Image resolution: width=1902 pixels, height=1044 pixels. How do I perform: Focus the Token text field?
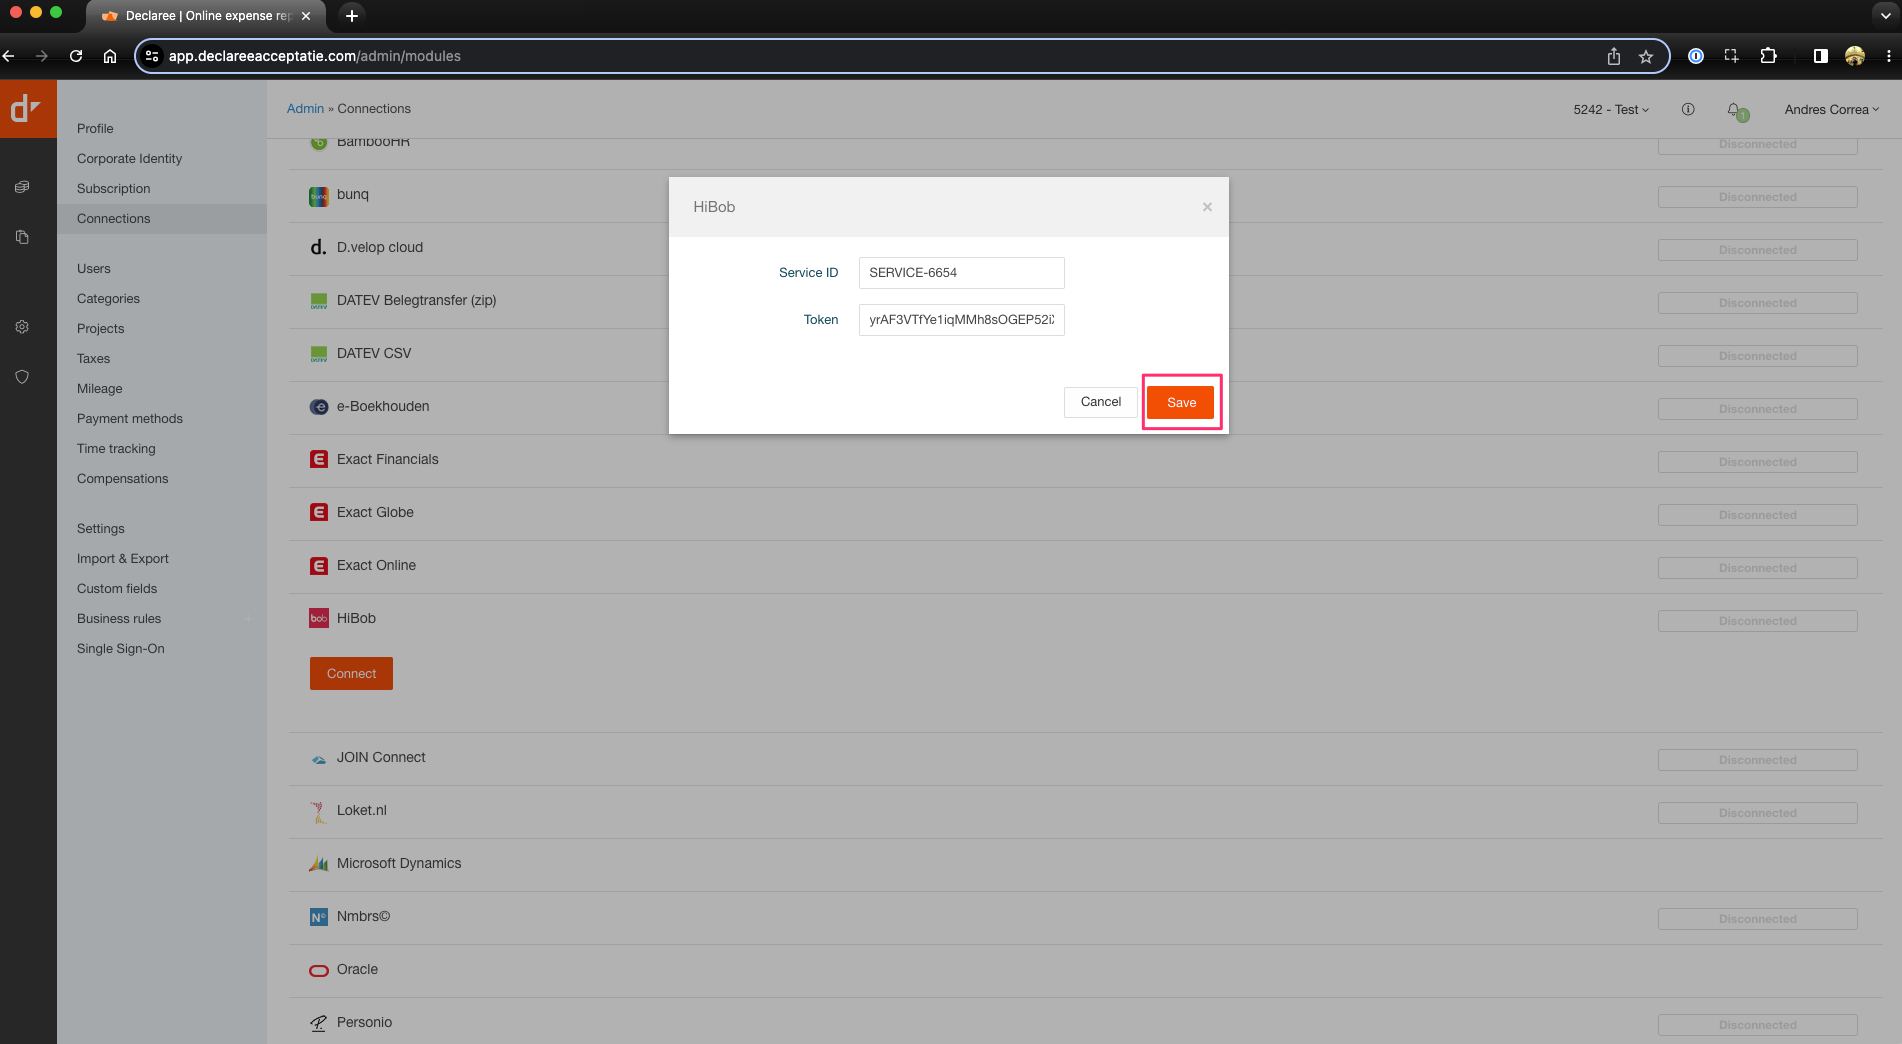point(961,320)
